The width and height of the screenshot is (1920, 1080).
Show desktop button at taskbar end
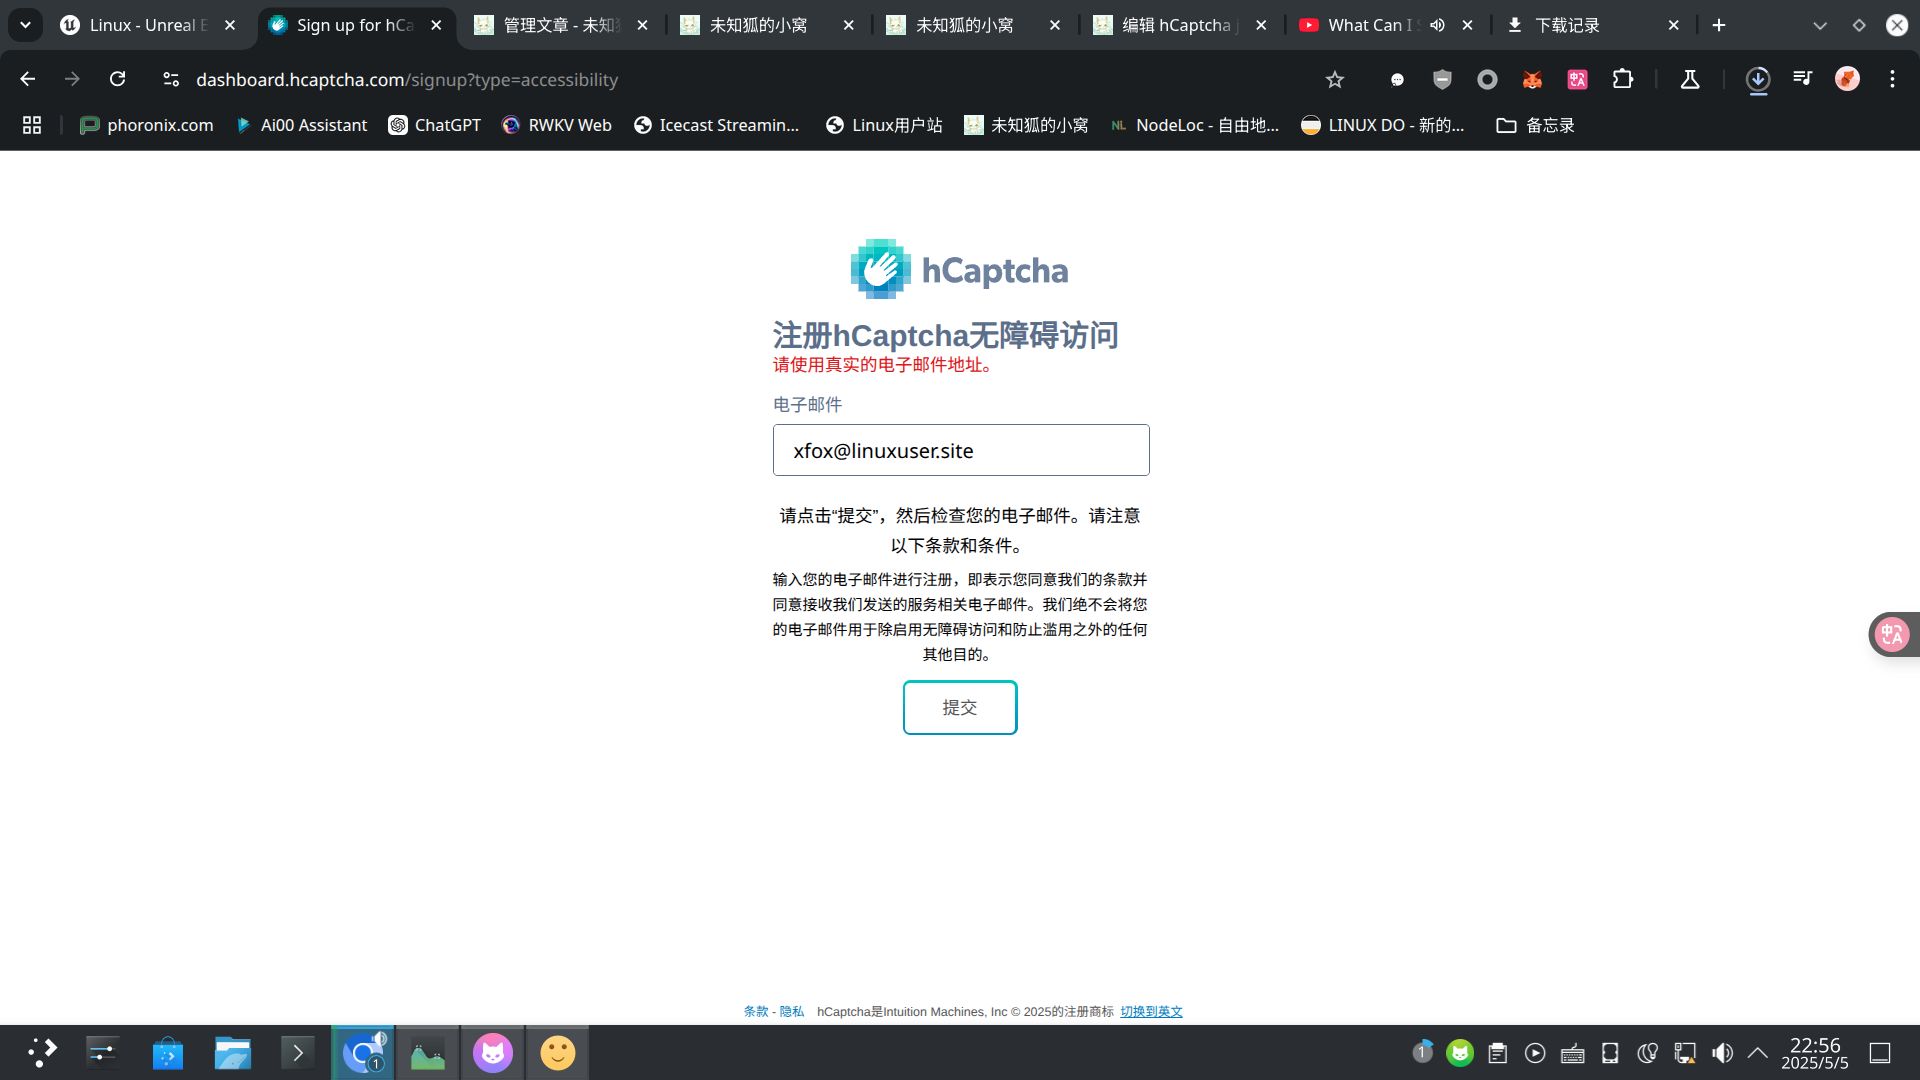pyautogui.click(x=1880, y=1053)
